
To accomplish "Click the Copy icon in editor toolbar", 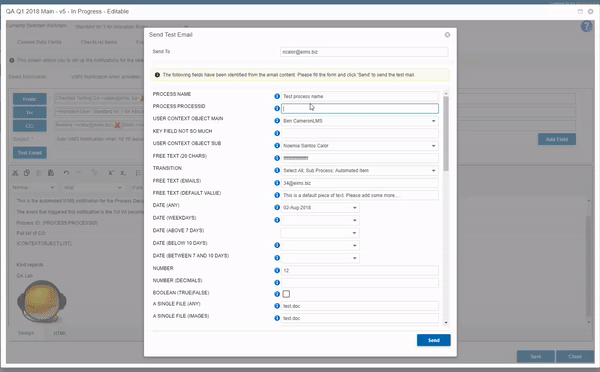I will tap(26, 173).
